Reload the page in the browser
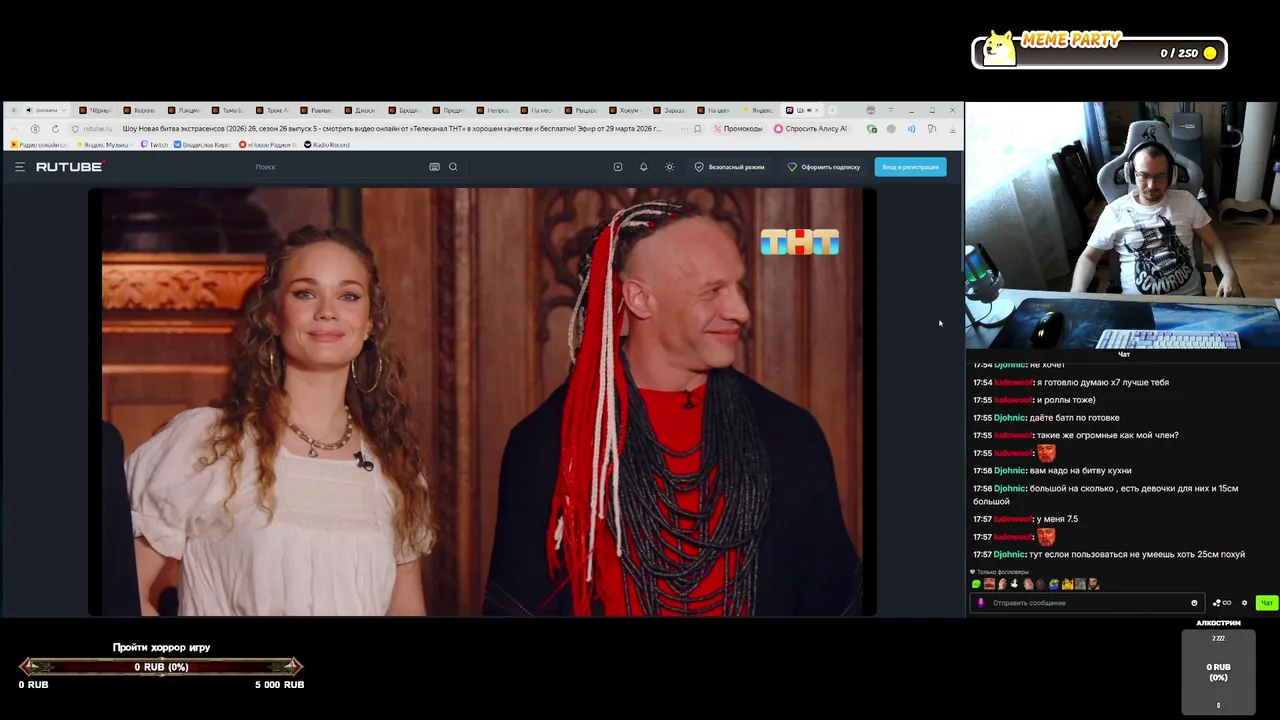 [55, 129]
